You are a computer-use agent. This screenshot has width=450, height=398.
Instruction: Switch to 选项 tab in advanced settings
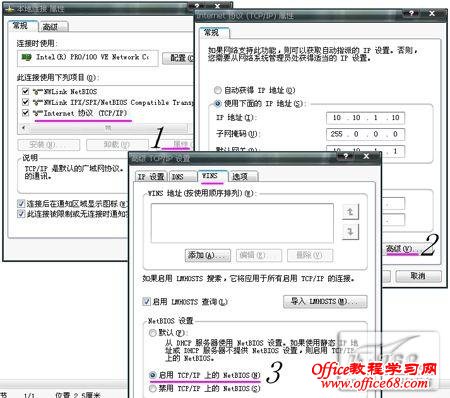pos(243,177)
